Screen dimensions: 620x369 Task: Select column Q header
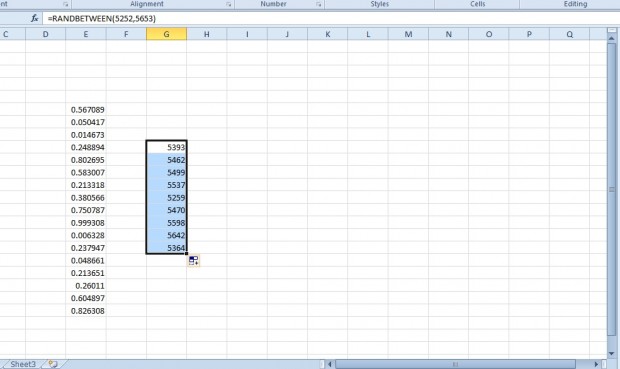tap(569, 34)
